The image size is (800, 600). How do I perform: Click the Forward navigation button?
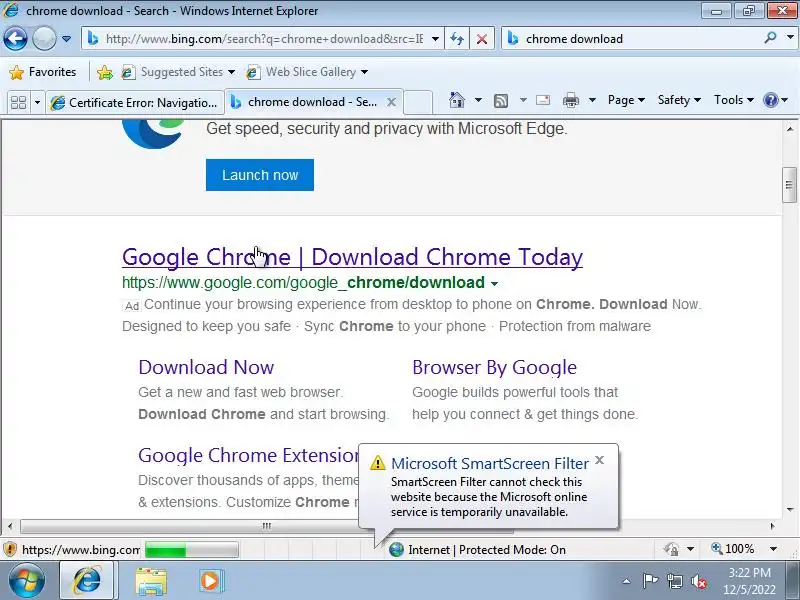(x=44, y=39)
